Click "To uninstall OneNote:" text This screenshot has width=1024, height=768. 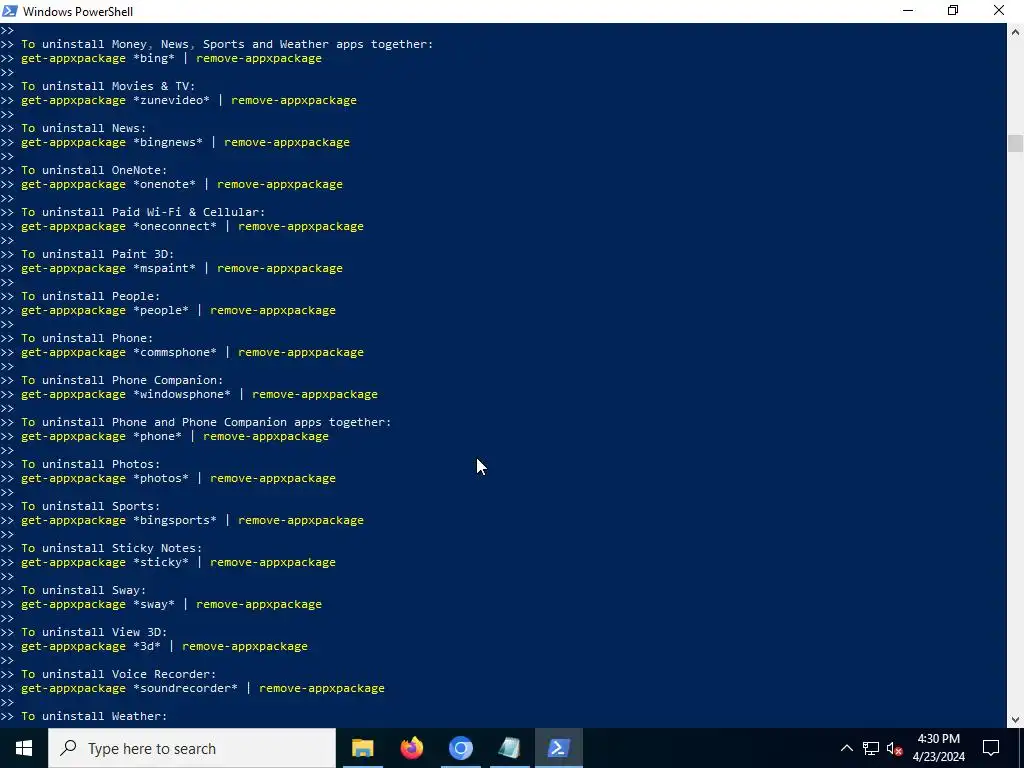tap(94, 170)
